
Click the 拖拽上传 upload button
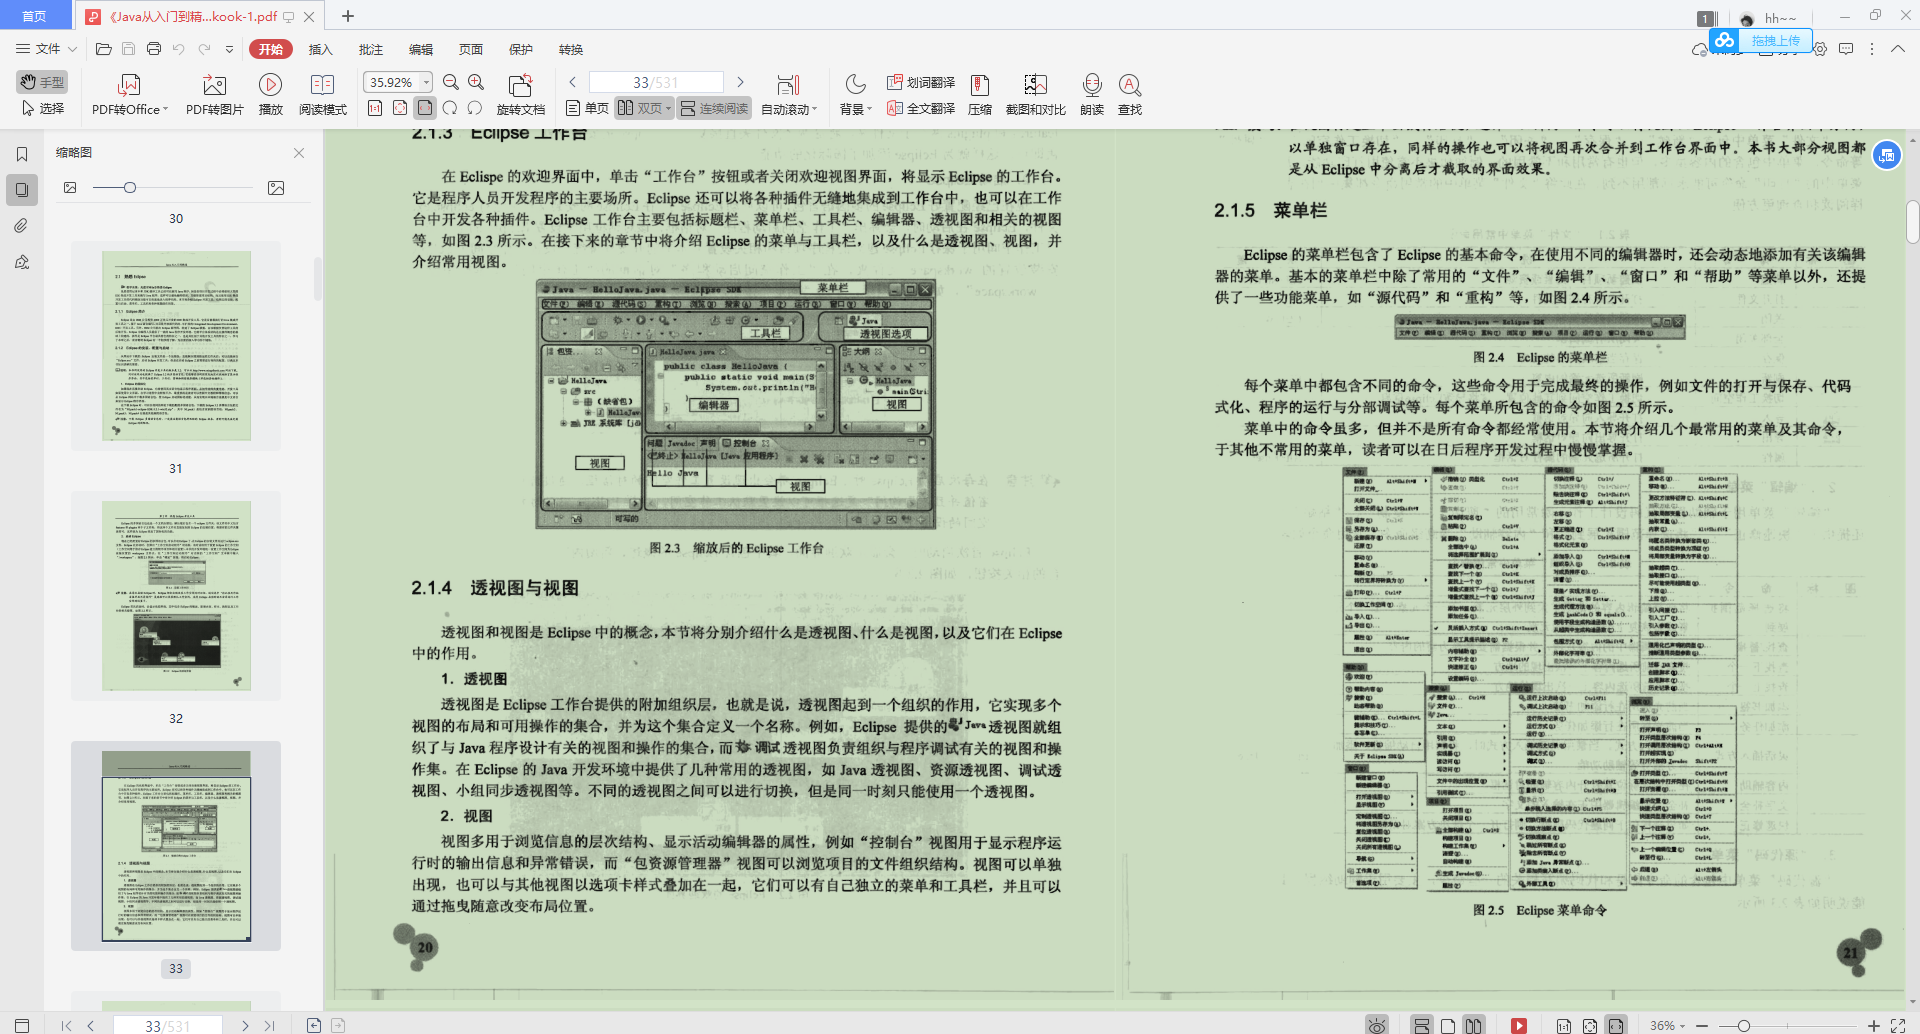pyautogui.click(x=1761, y=40)
